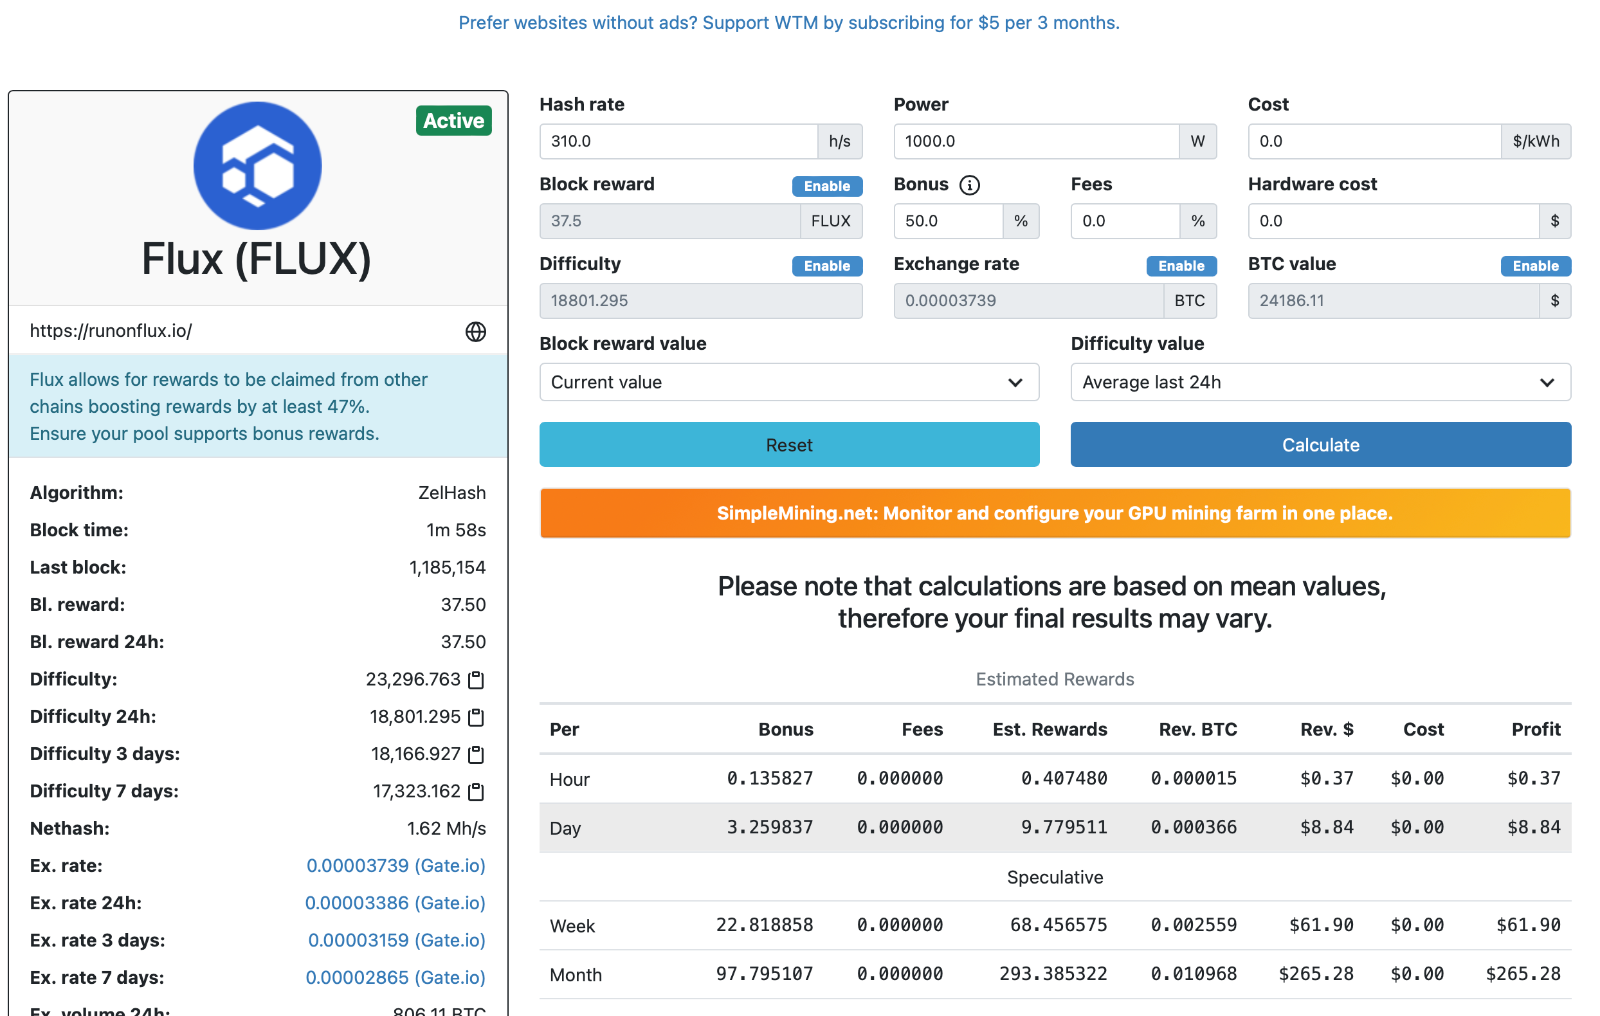Screen dimensions: 1600x1016
Task: Focus the Hash rate input field
Action: pyautogui.click(x=678, y=141)
